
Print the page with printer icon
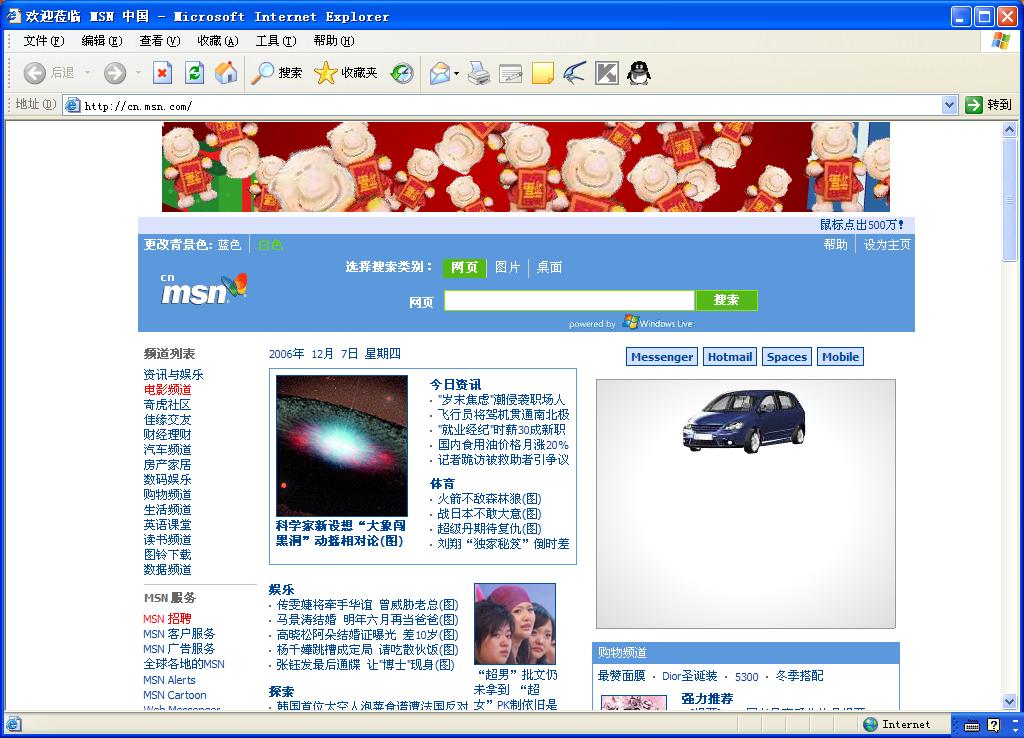pos(479,73)
